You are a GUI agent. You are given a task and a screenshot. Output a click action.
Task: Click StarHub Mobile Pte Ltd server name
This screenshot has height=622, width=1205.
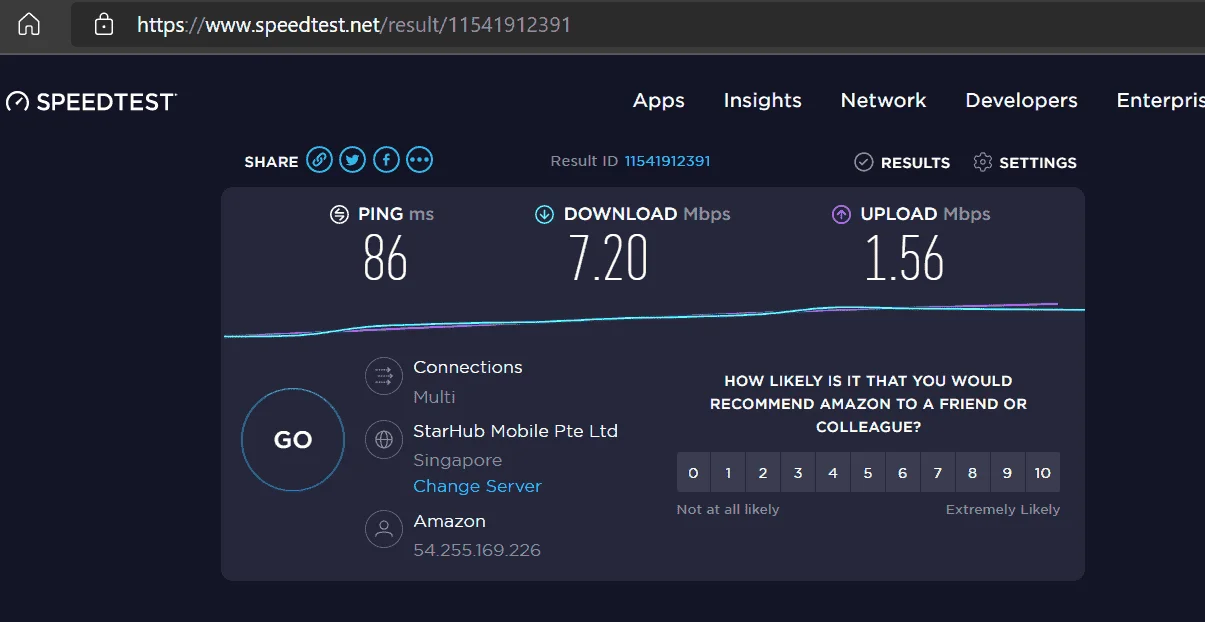coord(516,431)
